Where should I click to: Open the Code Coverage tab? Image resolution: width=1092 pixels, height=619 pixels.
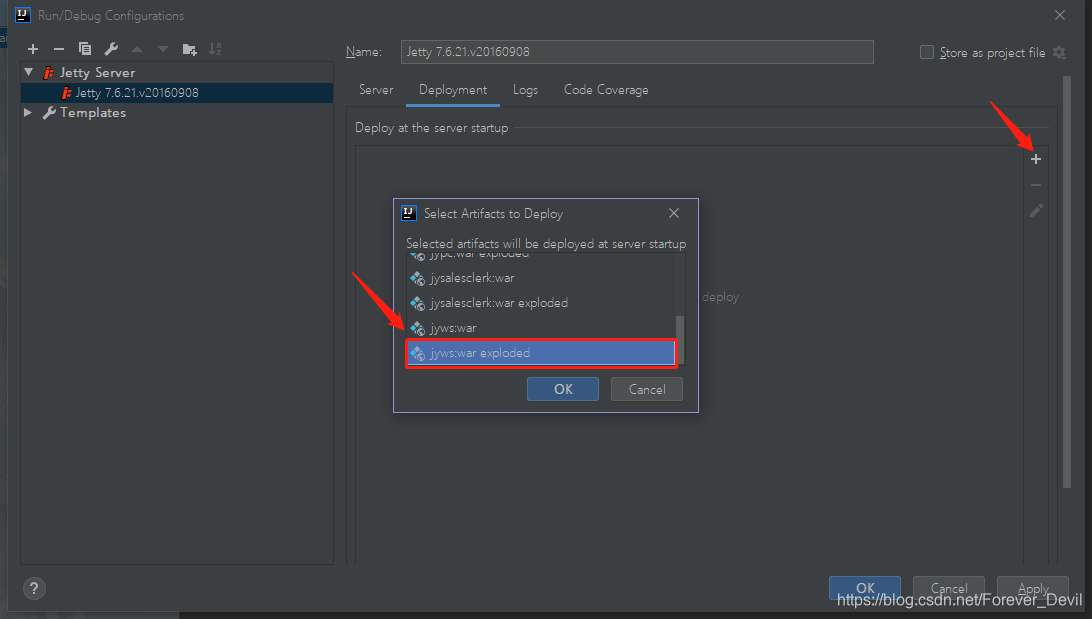pyautogui.click(x=606, y=90)
